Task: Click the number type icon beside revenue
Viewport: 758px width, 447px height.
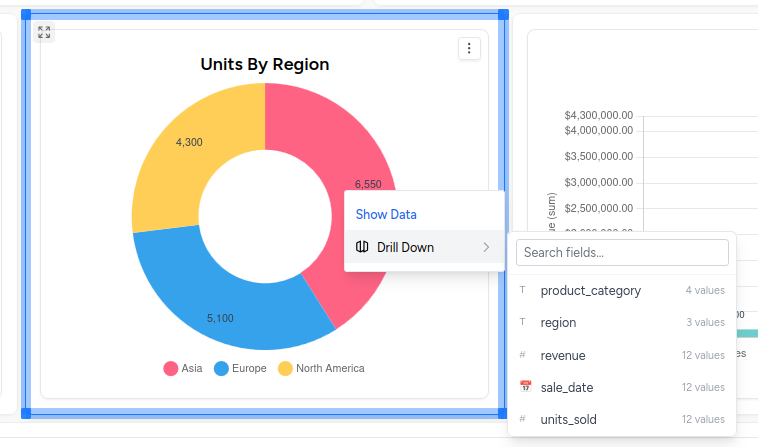Action: pyautogui.click(x=523, y=355)
